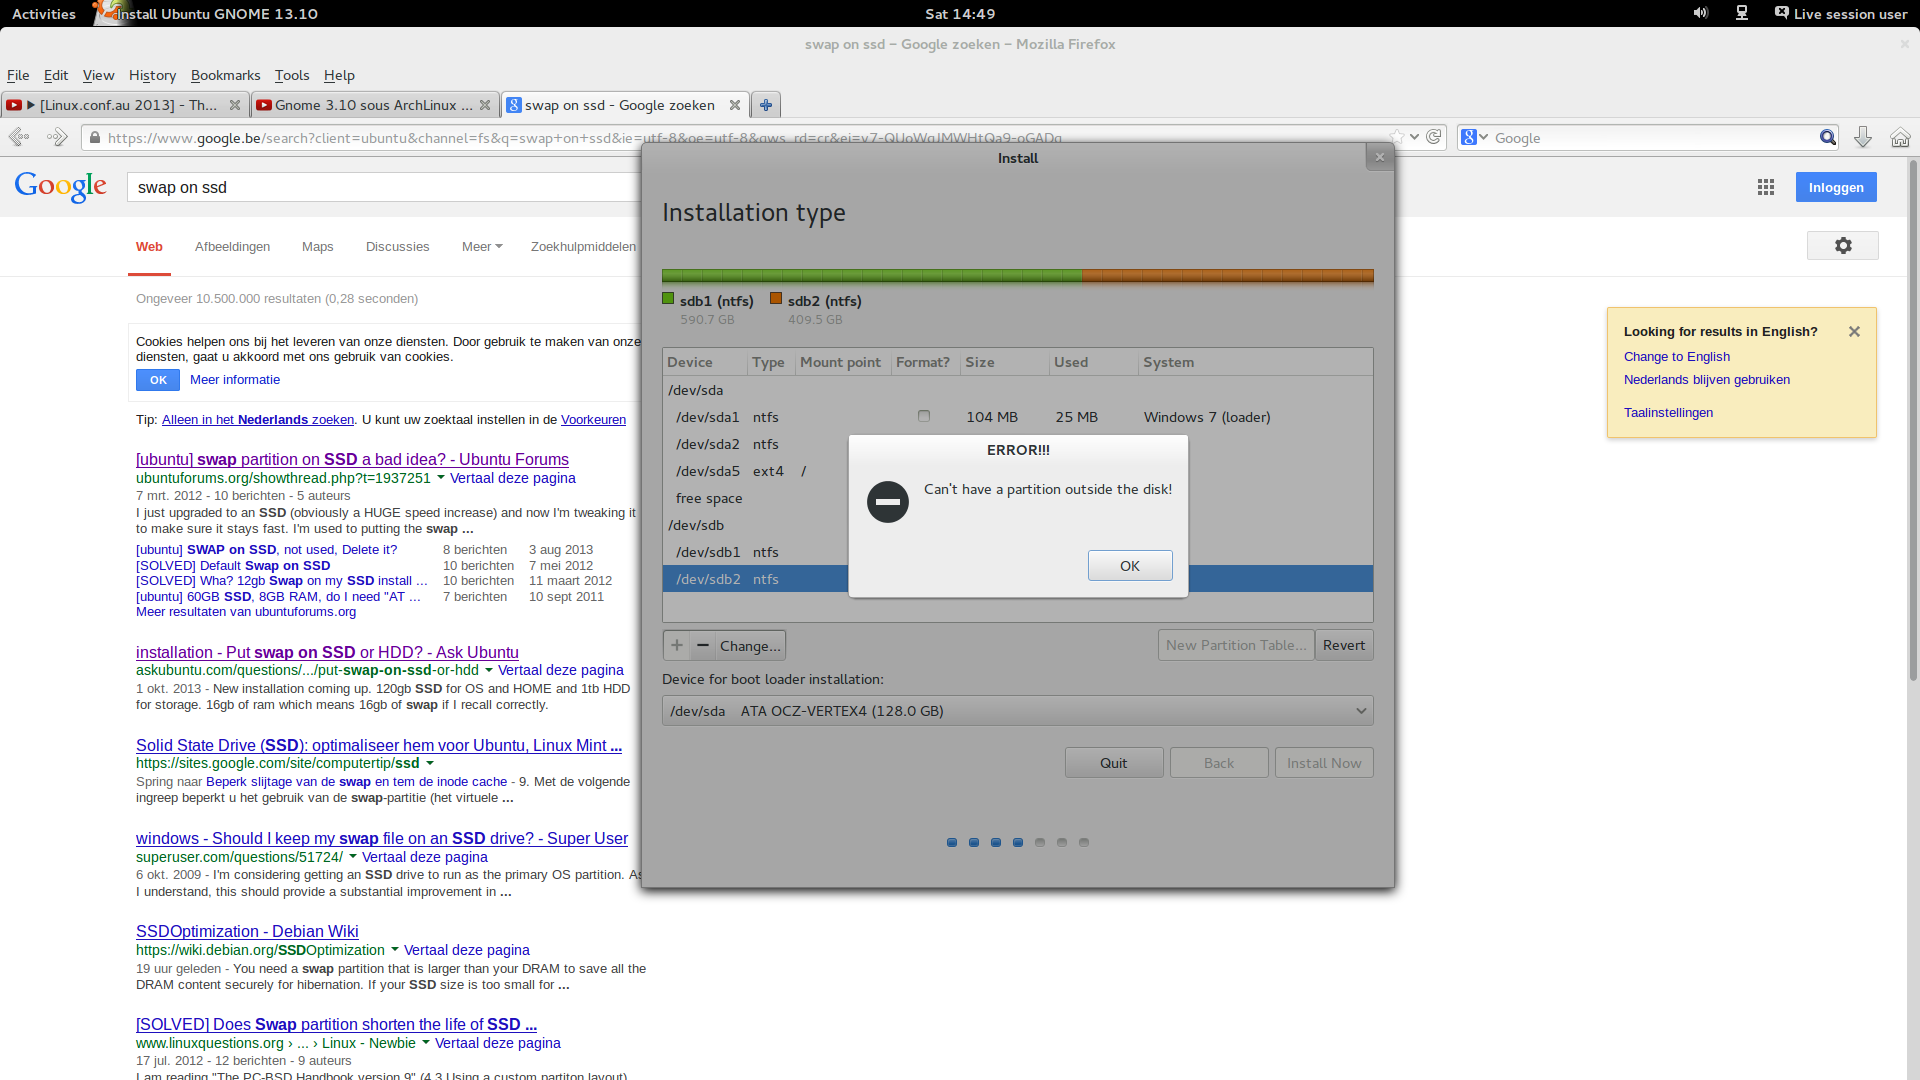Click the search magnifier icon

click(1827, 138)
